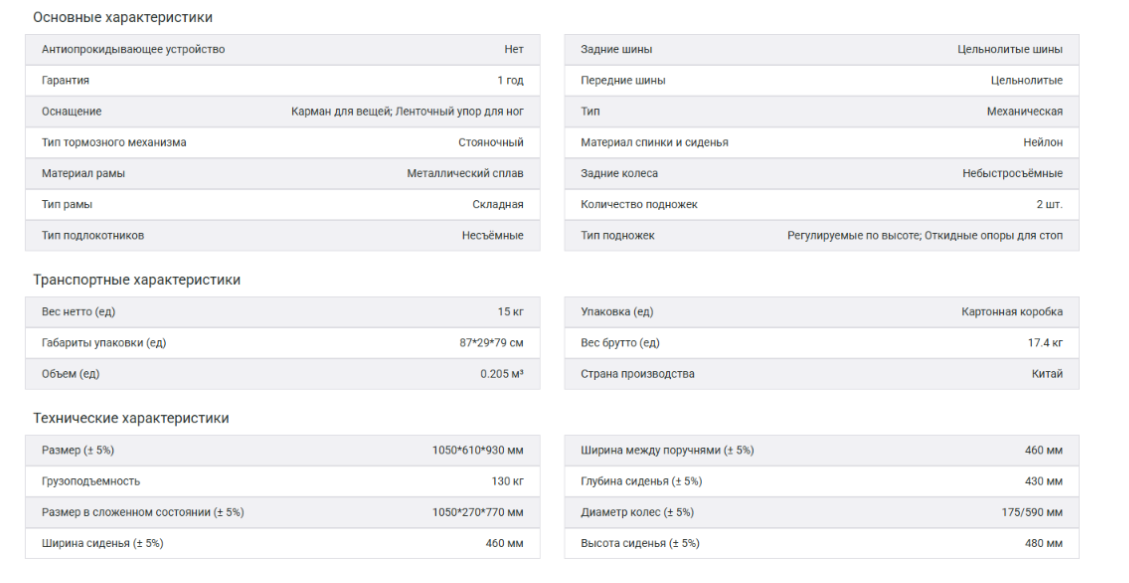The height and width of the screenshot is (583, 1129).
Task: Click the "Гарантия" row label
Action: click(65, 80)
